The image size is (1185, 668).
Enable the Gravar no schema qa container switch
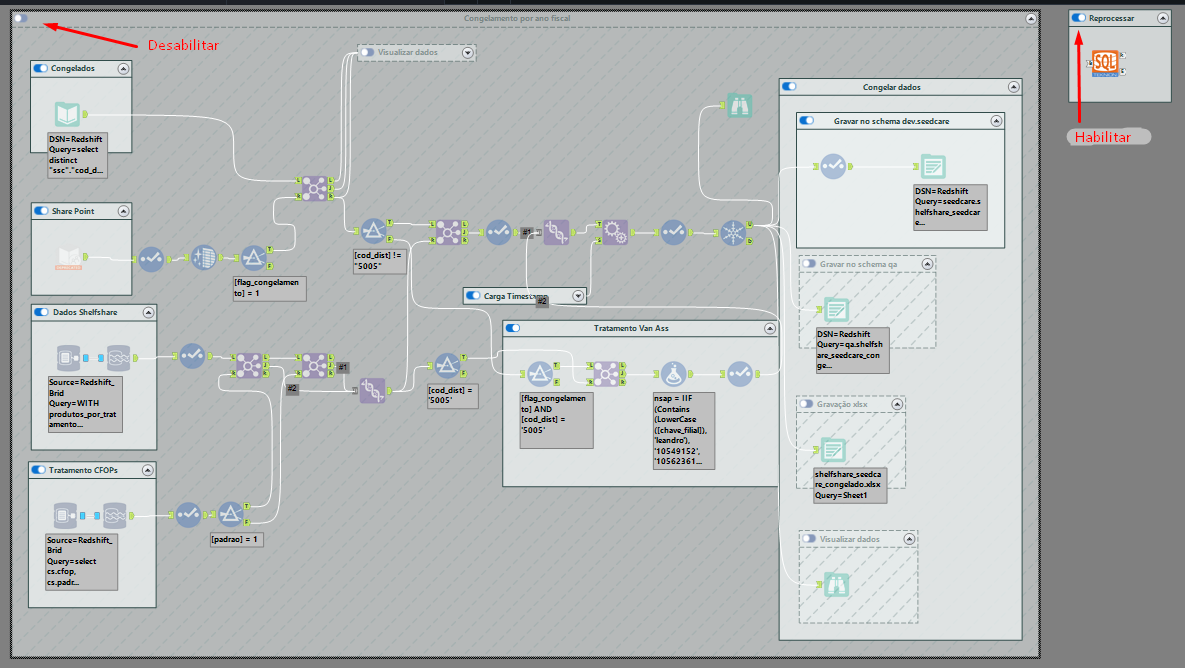coord(809,264)
